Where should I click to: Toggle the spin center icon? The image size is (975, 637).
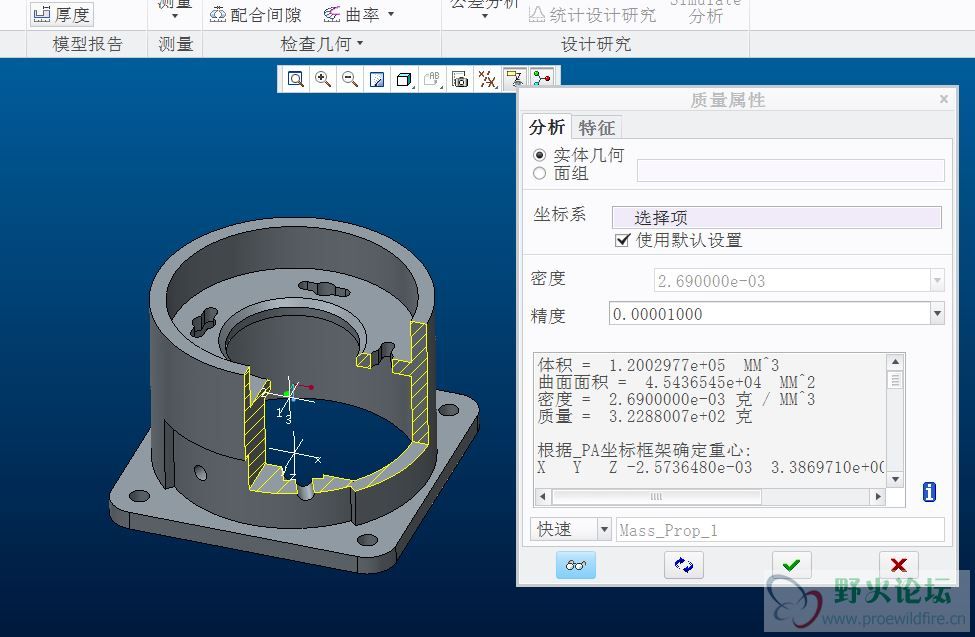[x=542, y=78]
